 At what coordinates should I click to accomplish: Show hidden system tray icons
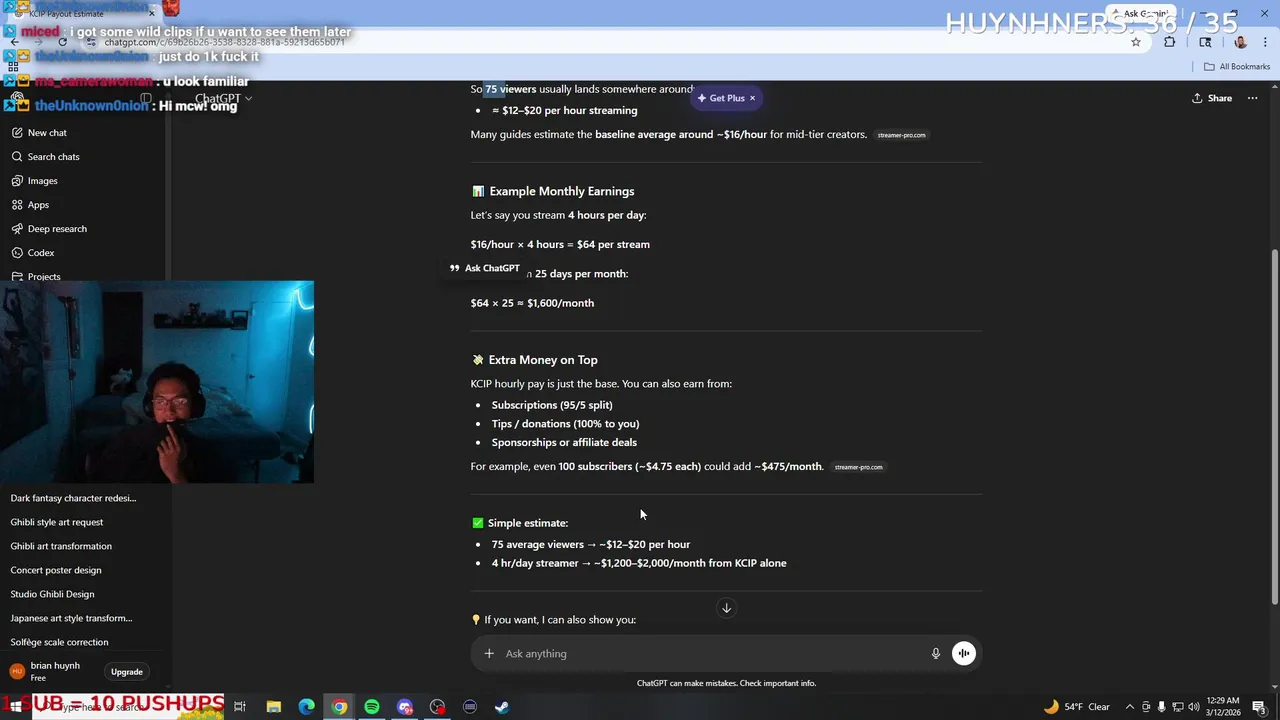pos(1130,707)
